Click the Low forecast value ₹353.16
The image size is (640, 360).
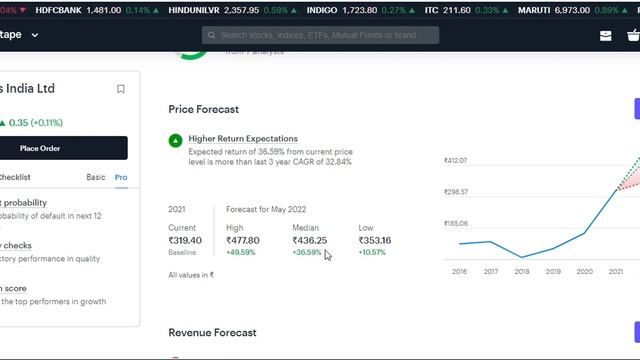[375, 240]
